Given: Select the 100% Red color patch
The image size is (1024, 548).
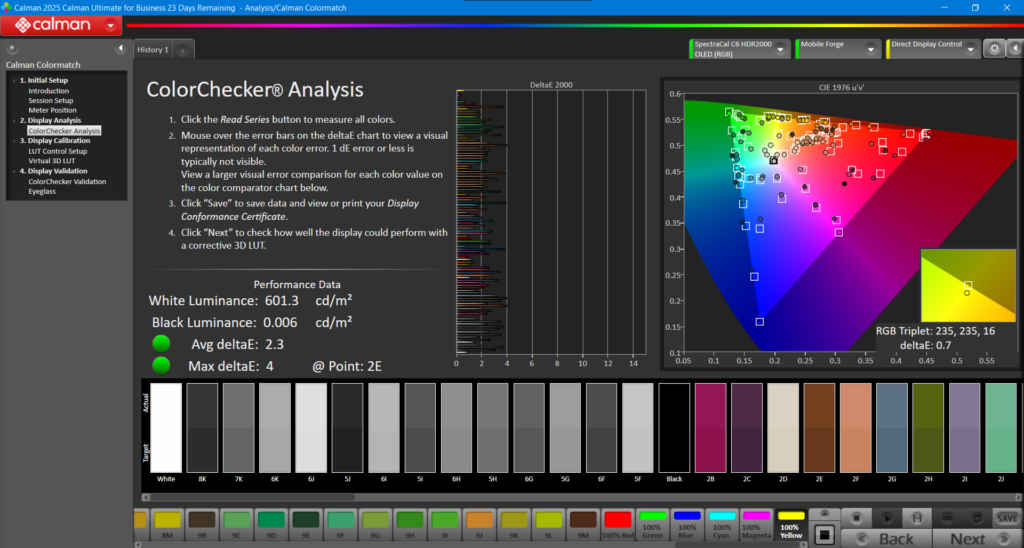Looking at the screenshot, I should pyautogui.click(x=617, y=521).
